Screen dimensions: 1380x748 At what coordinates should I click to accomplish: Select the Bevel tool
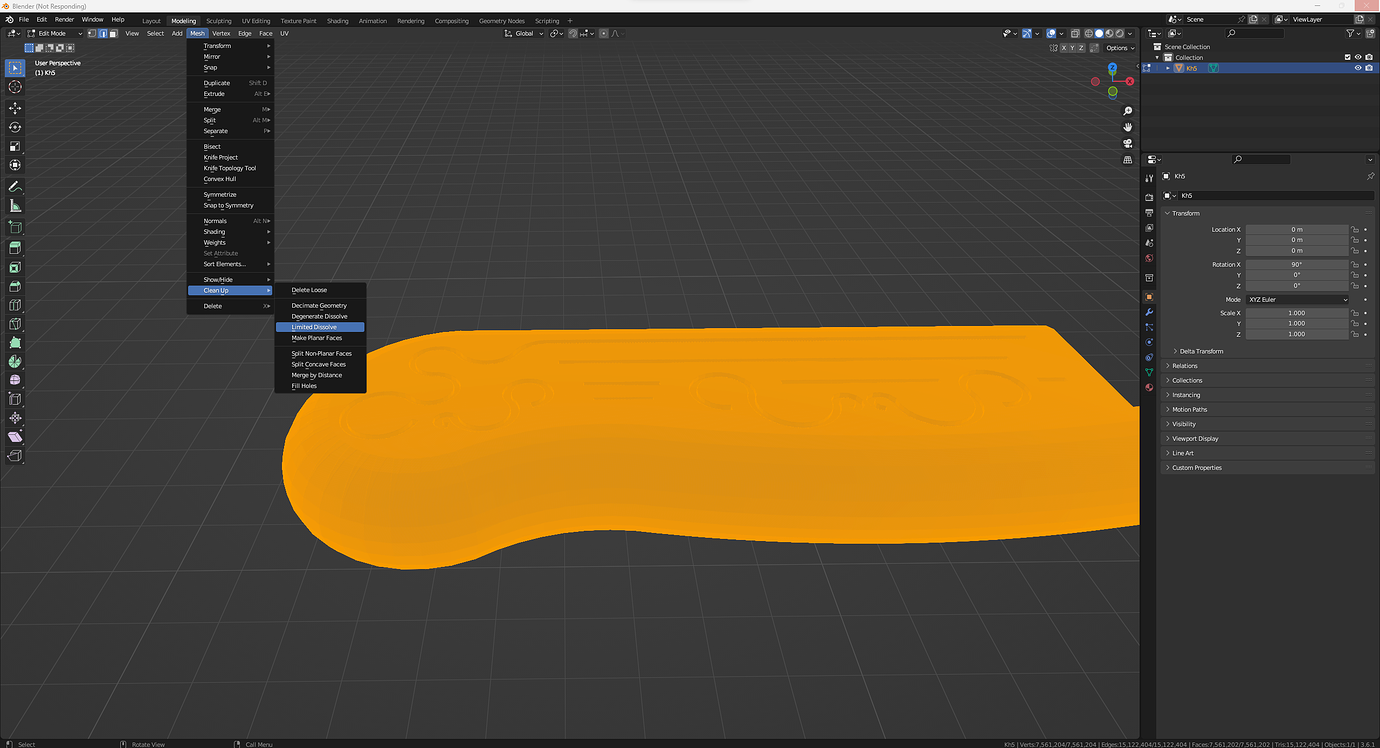pos(15,286)
